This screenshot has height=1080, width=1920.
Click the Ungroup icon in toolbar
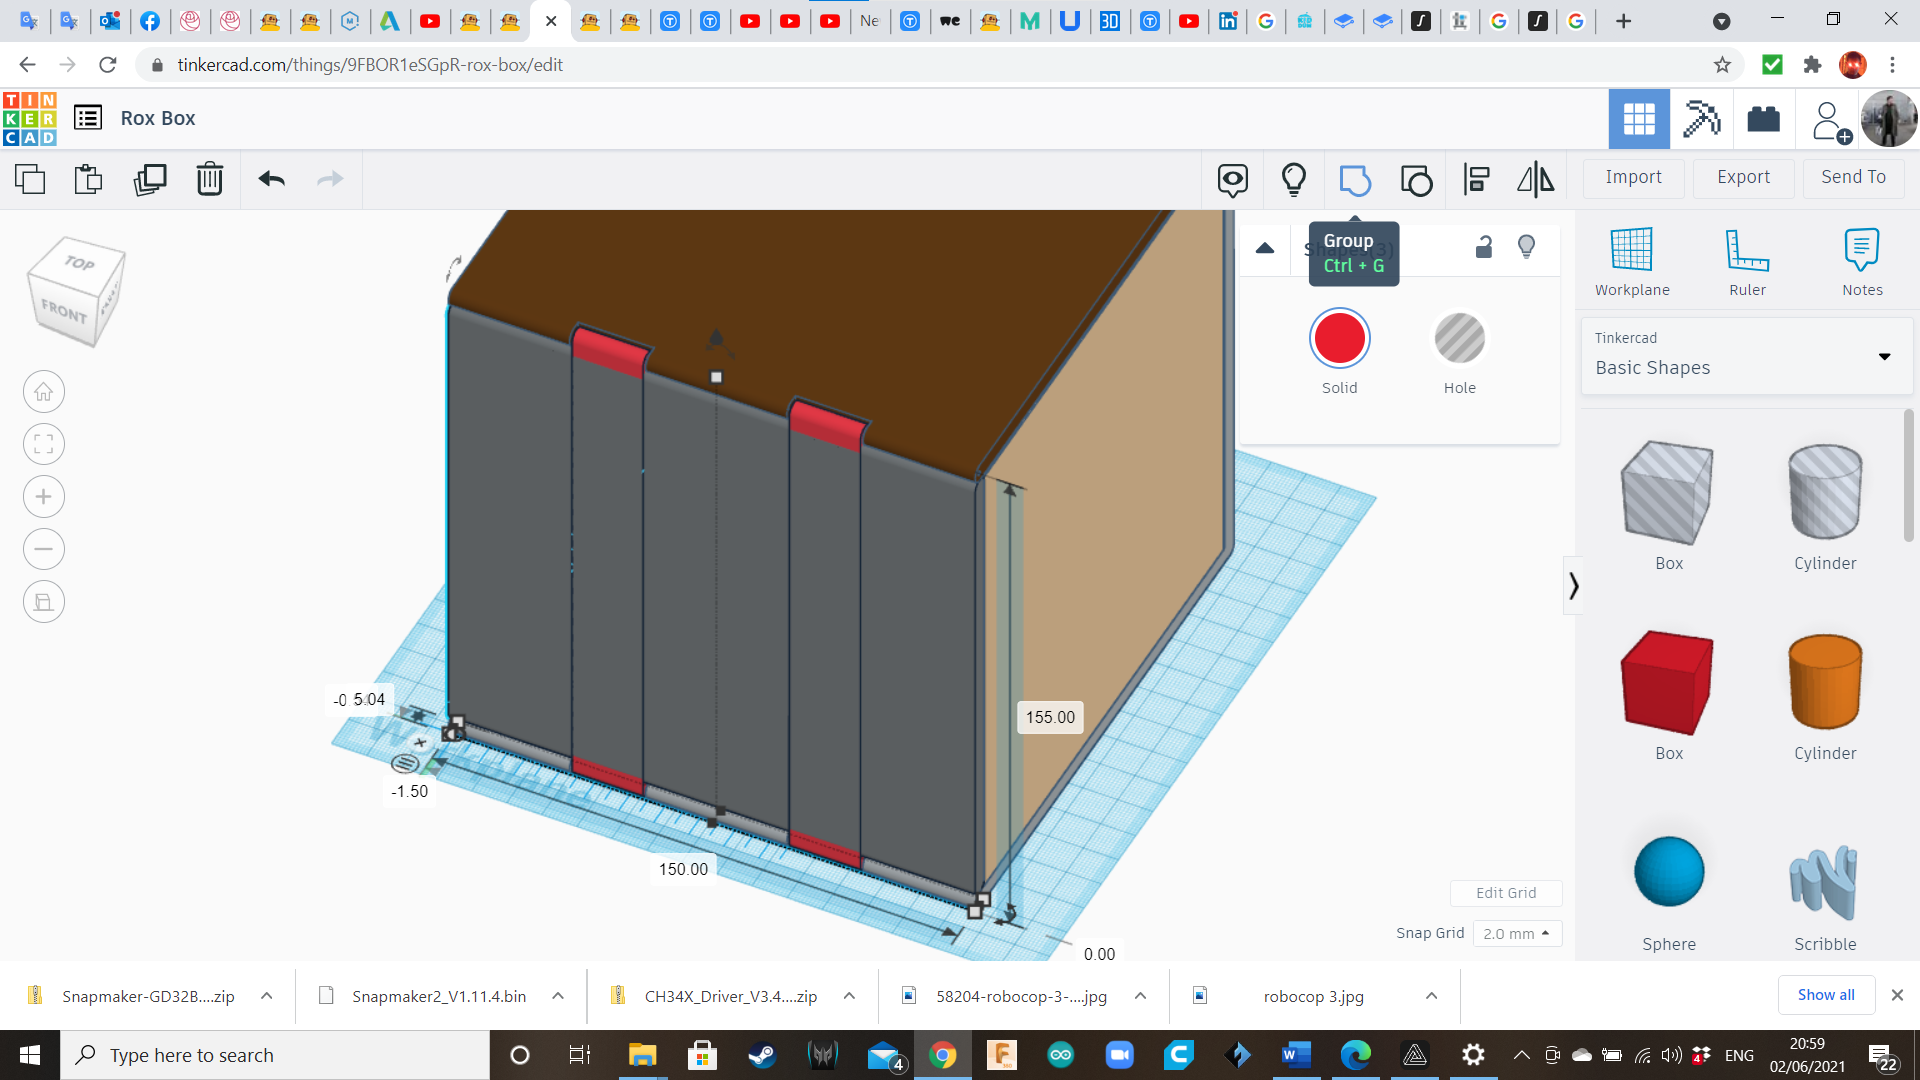(x=1416, y=180)
